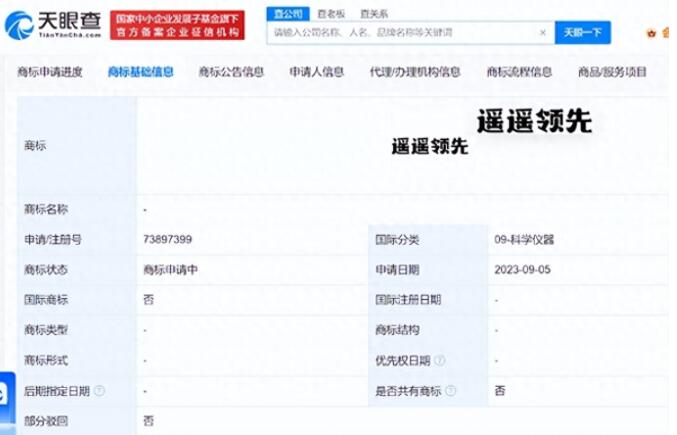Go to 商标基础信息 section

click(x=140, y=72)
